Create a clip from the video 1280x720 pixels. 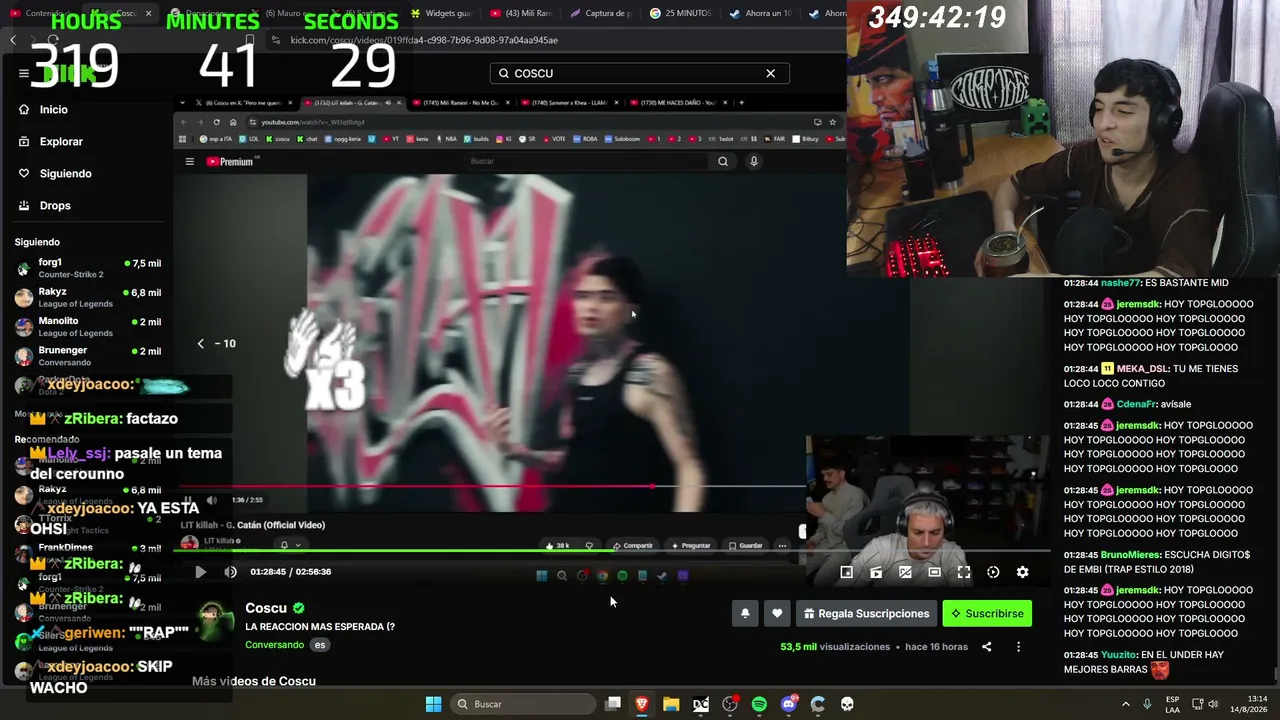876,572
